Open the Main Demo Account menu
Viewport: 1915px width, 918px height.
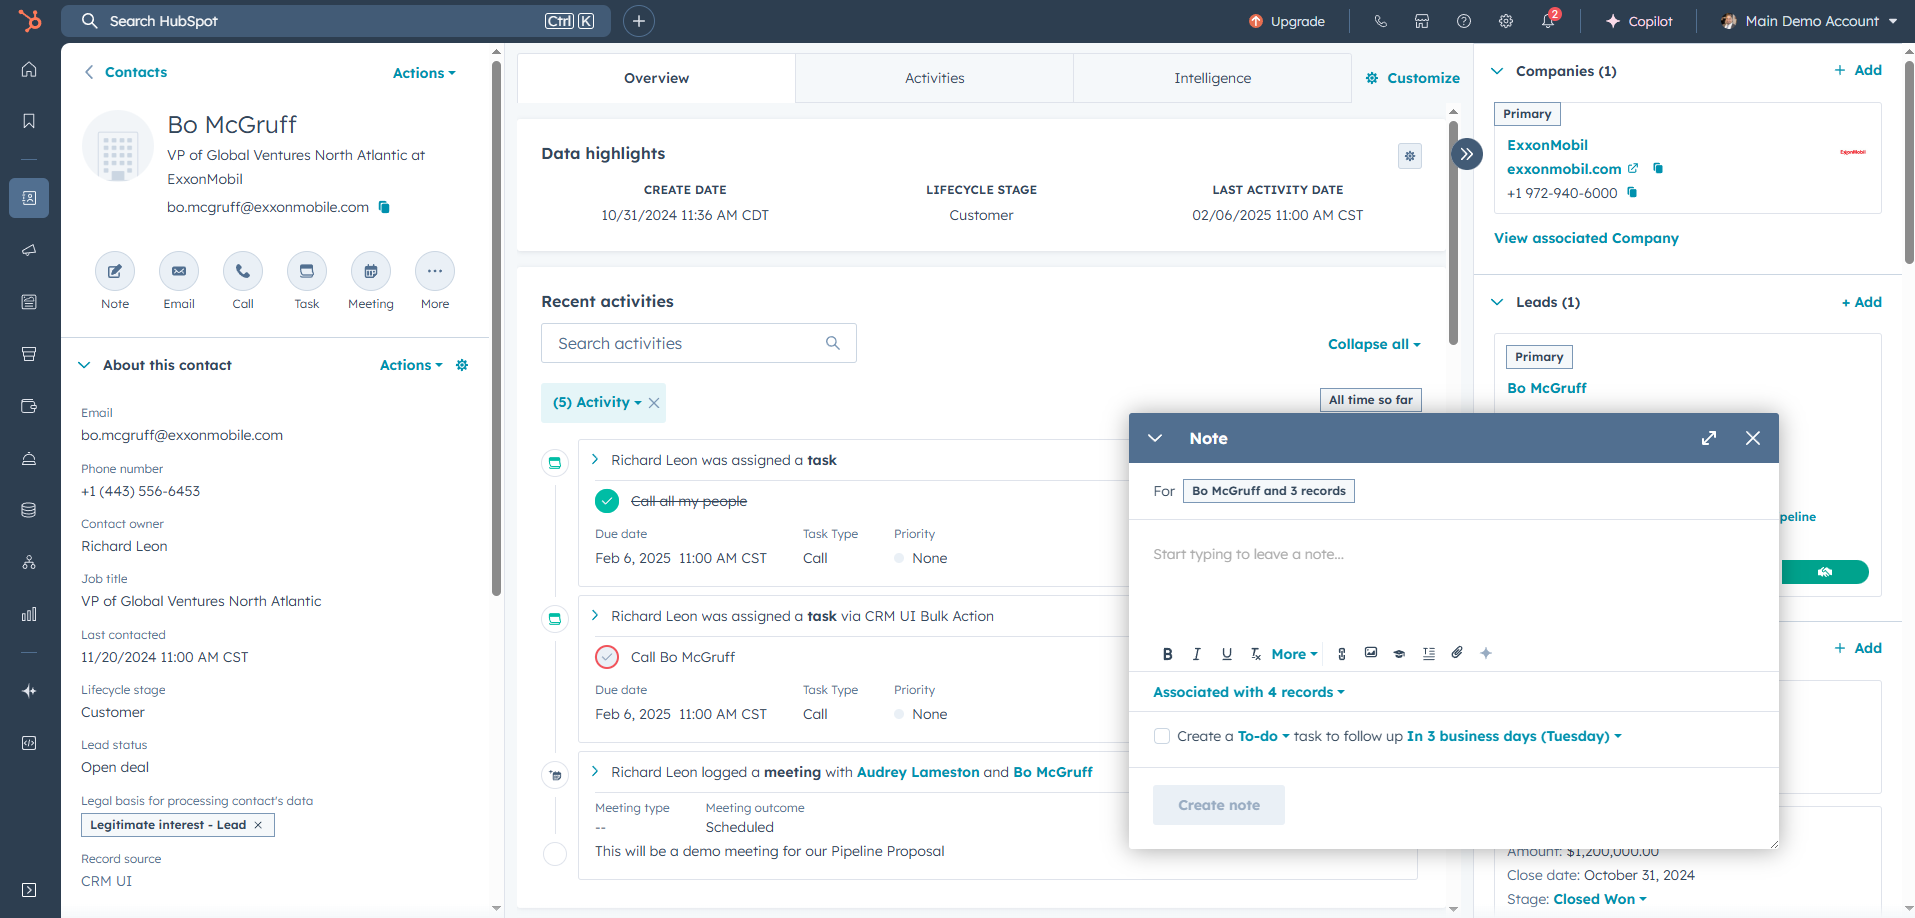[1810, 21]
